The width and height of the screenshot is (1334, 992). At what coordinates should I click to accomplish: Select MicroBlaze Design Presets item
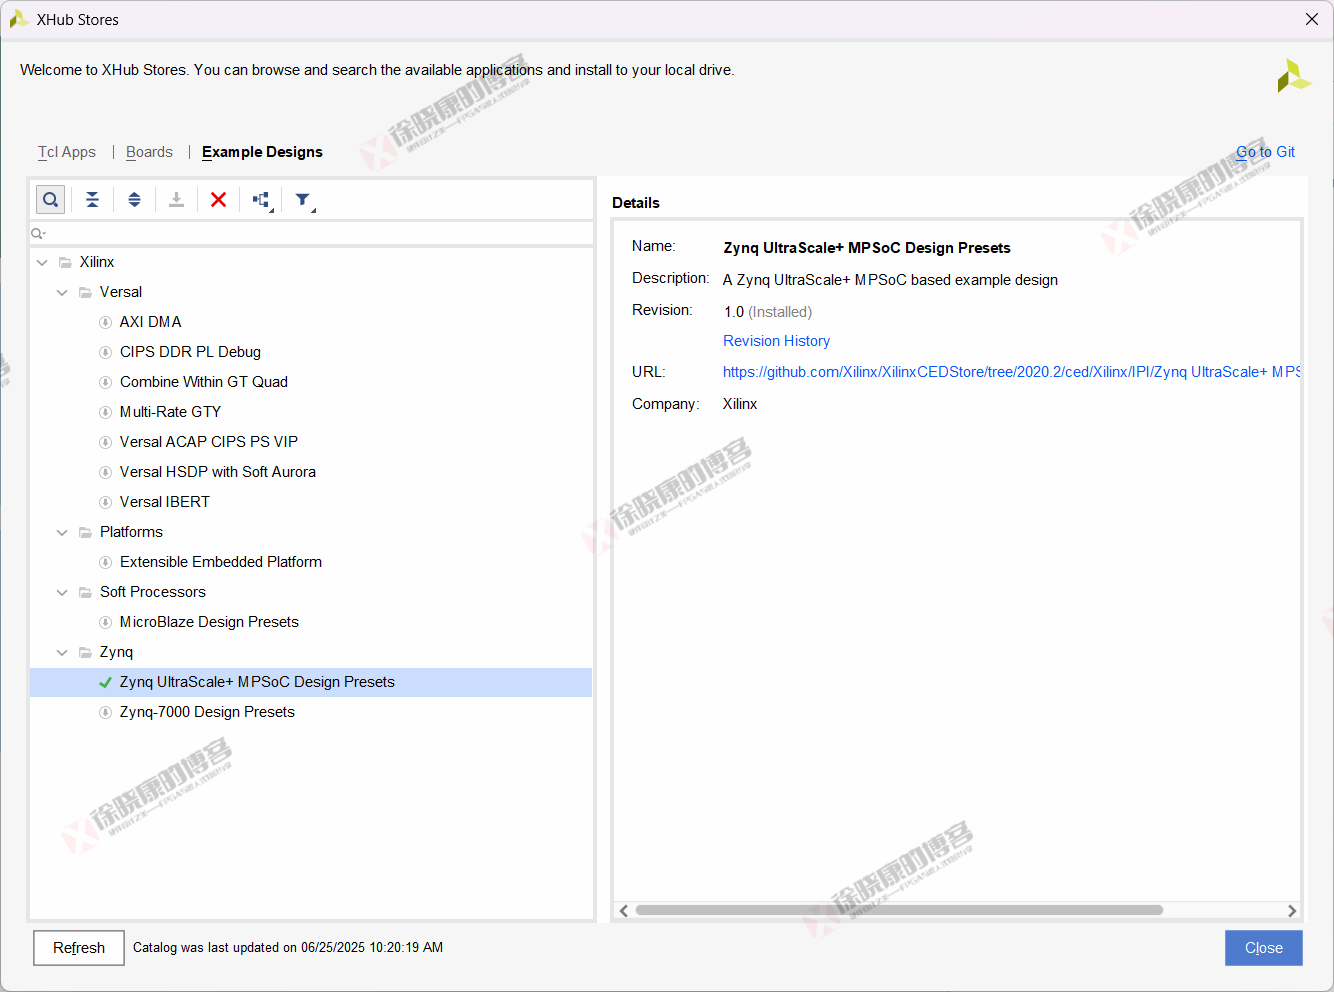click(209, 622)
